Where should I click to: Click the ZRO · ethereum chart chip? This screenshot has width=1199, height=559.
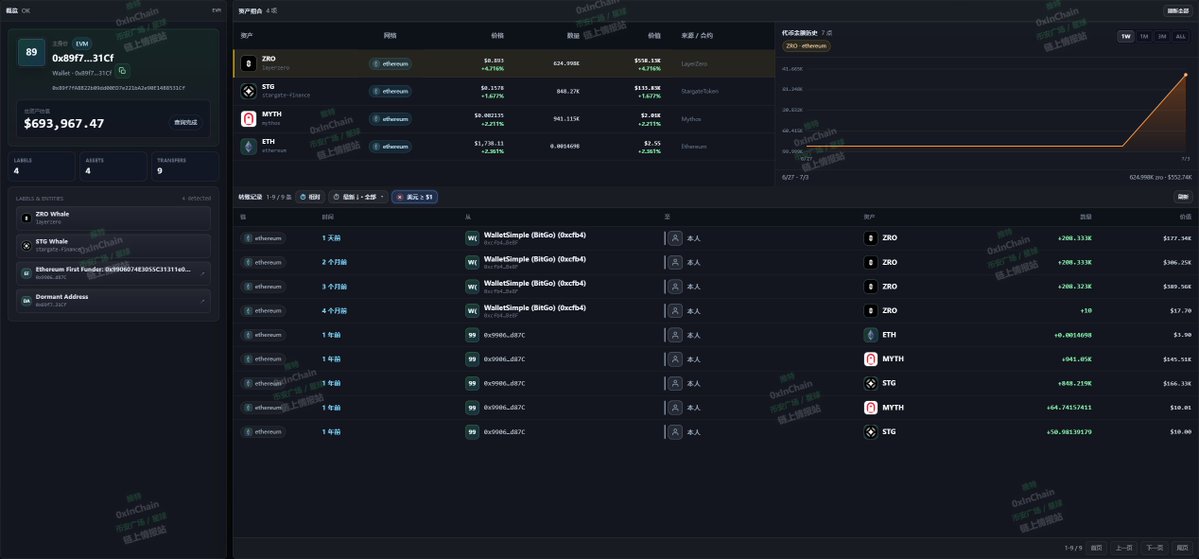(x=806, y=47)
